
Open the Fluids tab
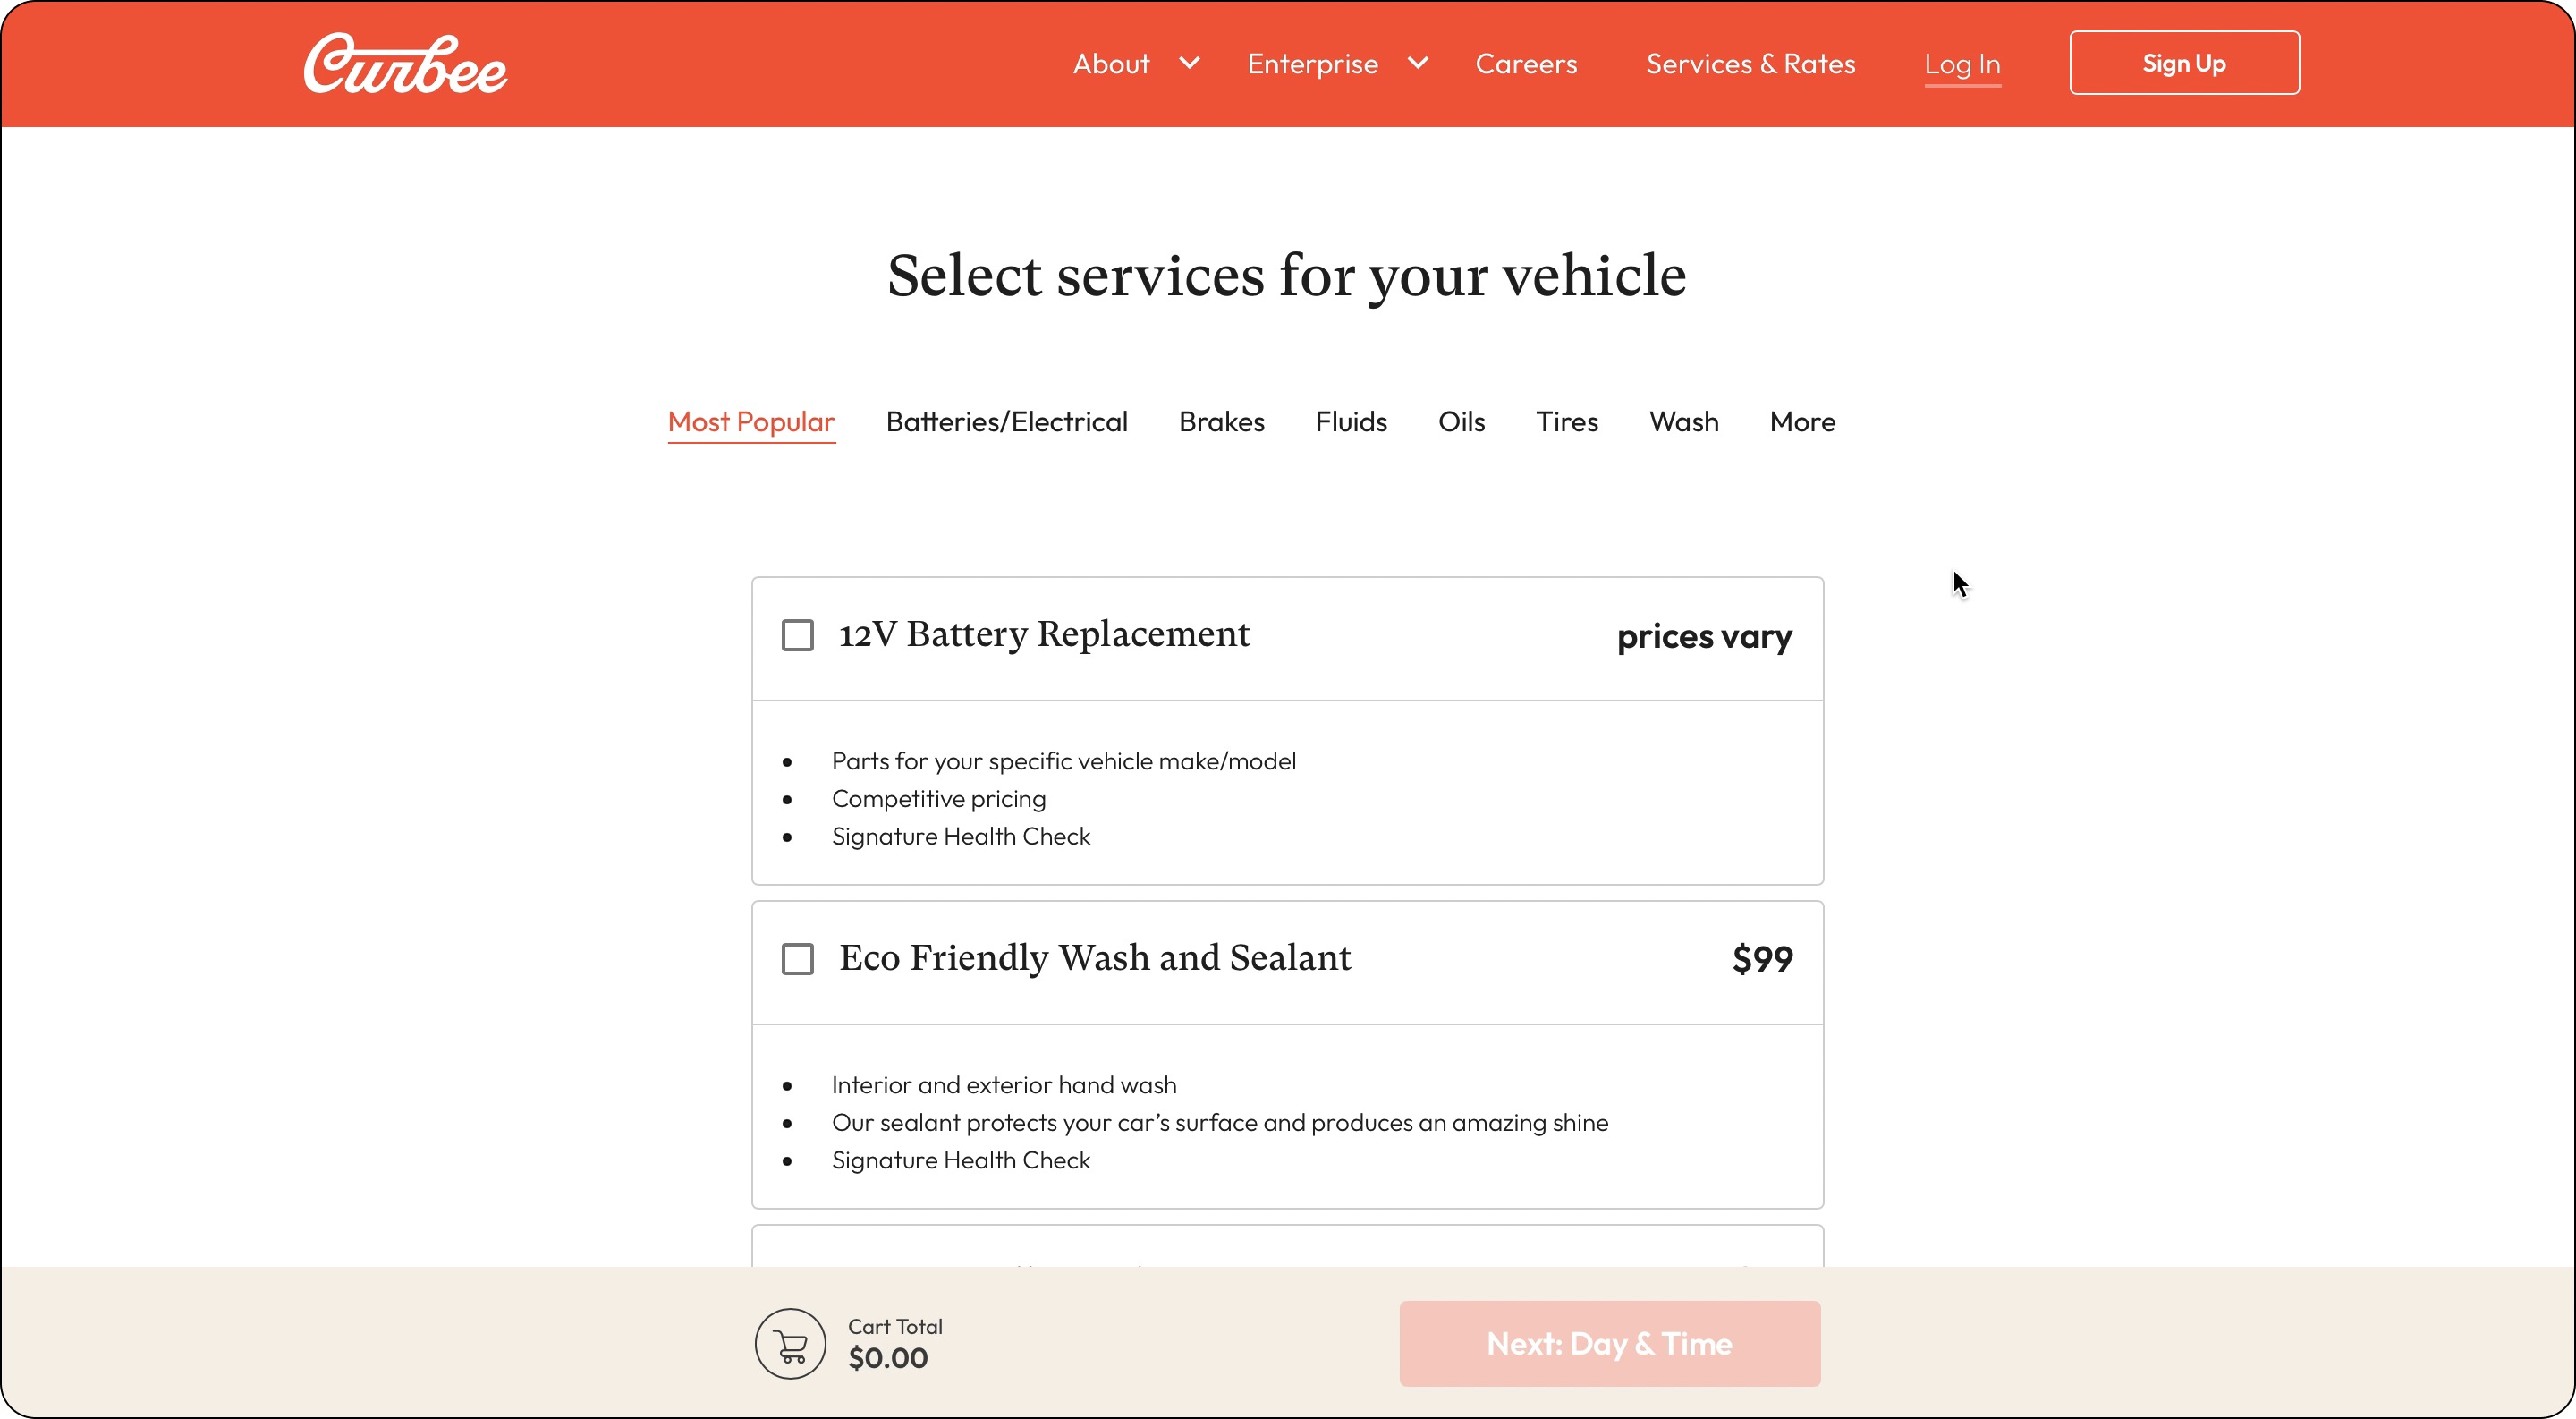pos(1351,422)
